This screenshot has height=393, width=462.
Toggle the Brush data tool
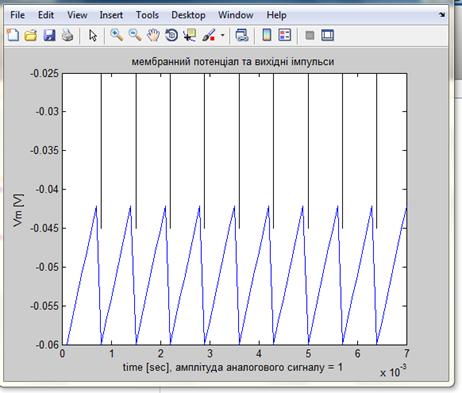click(x=209, y=35)
